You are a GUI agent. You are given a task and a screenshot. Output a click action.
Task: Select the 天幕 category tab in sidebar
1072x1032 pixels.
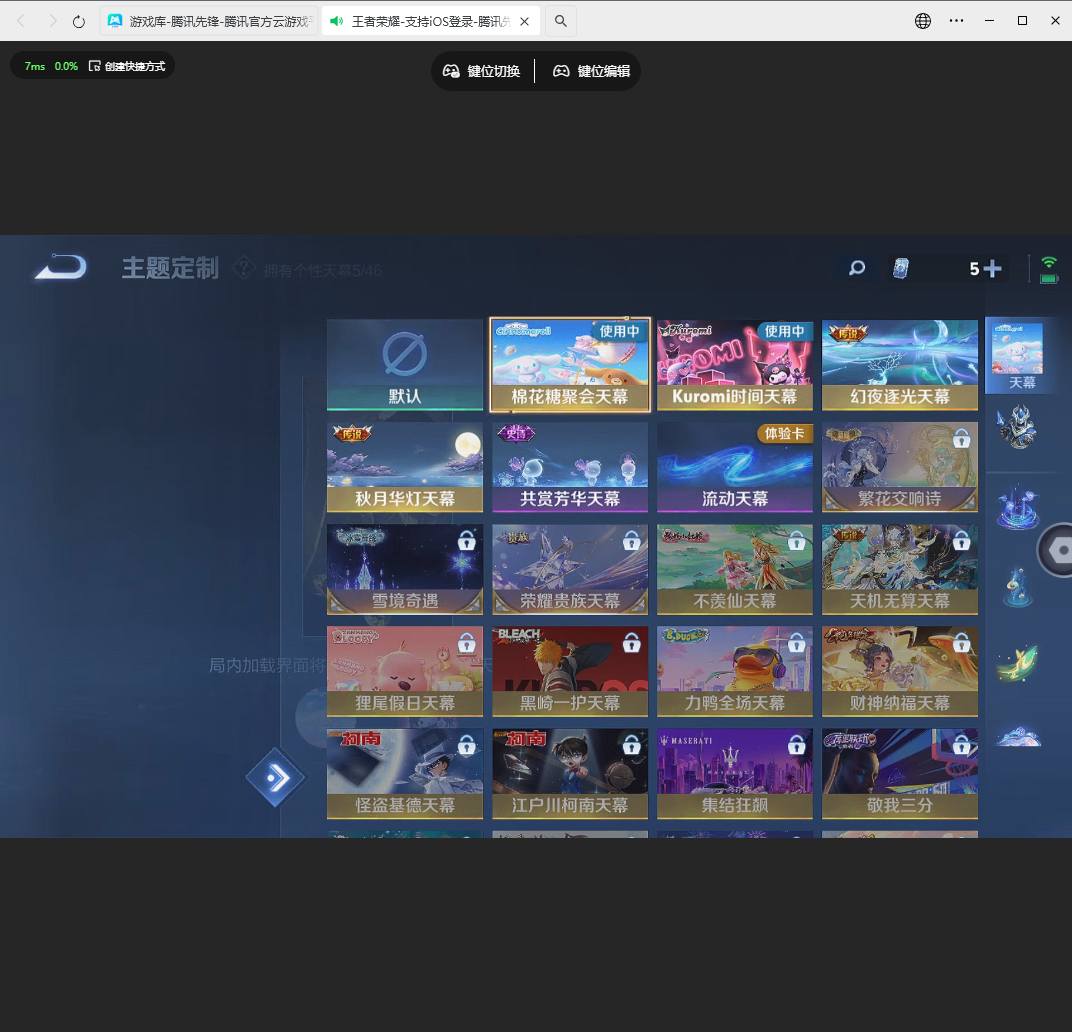[1016, 356]
